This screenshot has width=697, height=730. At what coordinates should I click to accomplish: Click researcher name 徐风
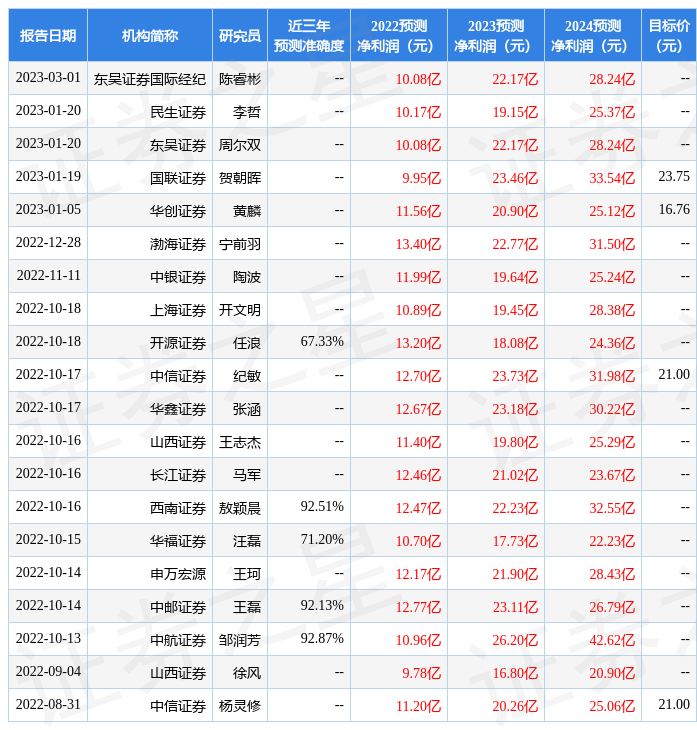247,674
